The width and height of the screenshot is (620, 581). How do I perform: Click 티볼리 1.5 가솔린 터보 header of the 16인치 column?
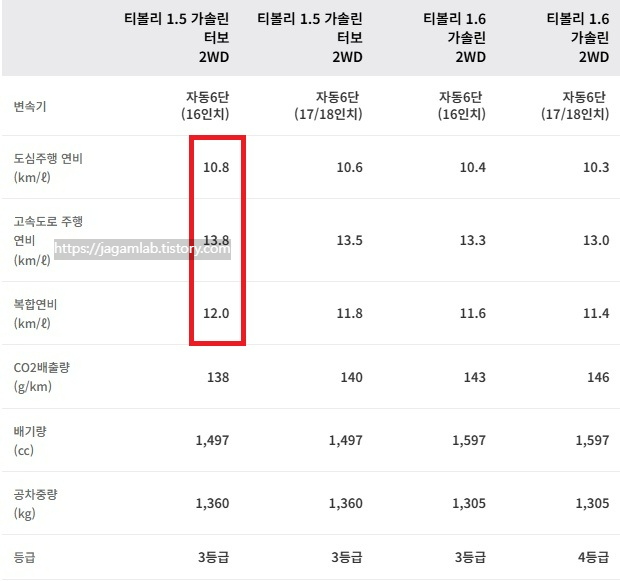point(177,38)
